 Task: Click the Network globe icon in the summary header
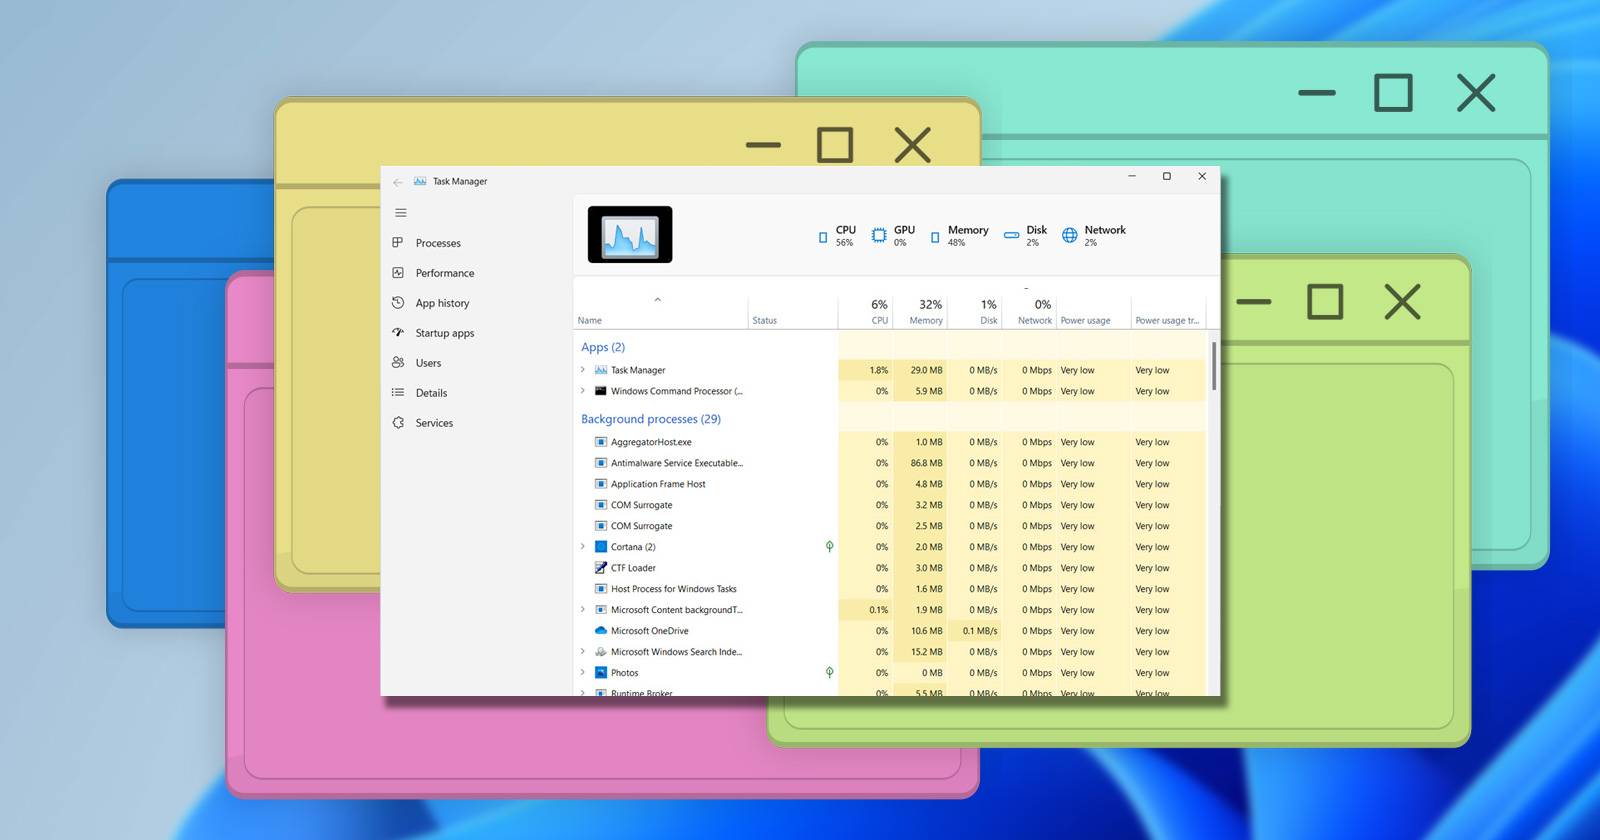(1070, 235)
